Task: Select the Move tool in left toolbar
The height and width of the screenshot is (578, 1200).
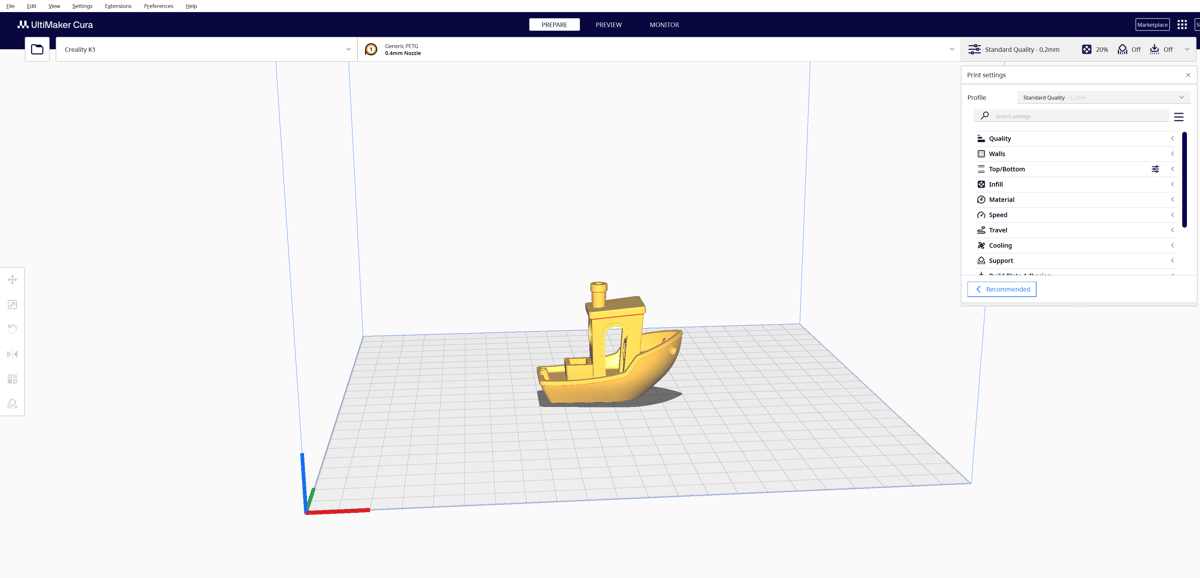Action: [12, 280]
